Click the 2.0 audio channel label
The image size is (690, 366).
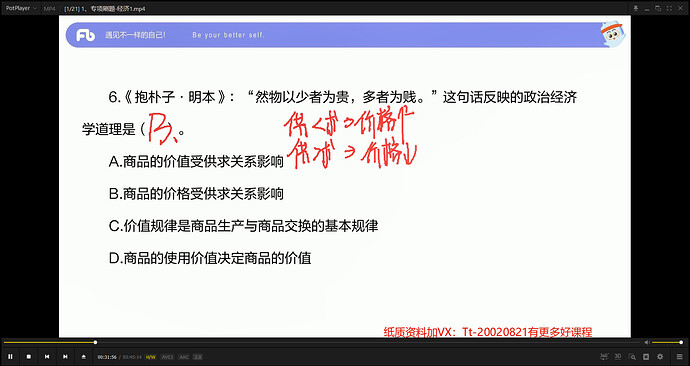coord(198,357)
